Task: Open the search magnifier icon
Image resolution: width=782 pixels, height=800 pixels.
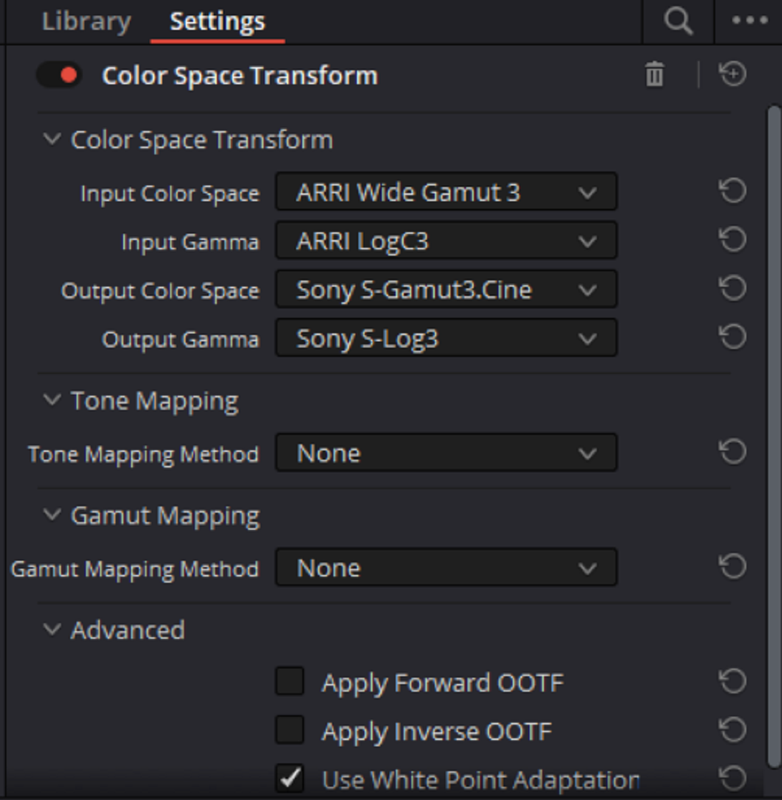Action: pos(678,22)
